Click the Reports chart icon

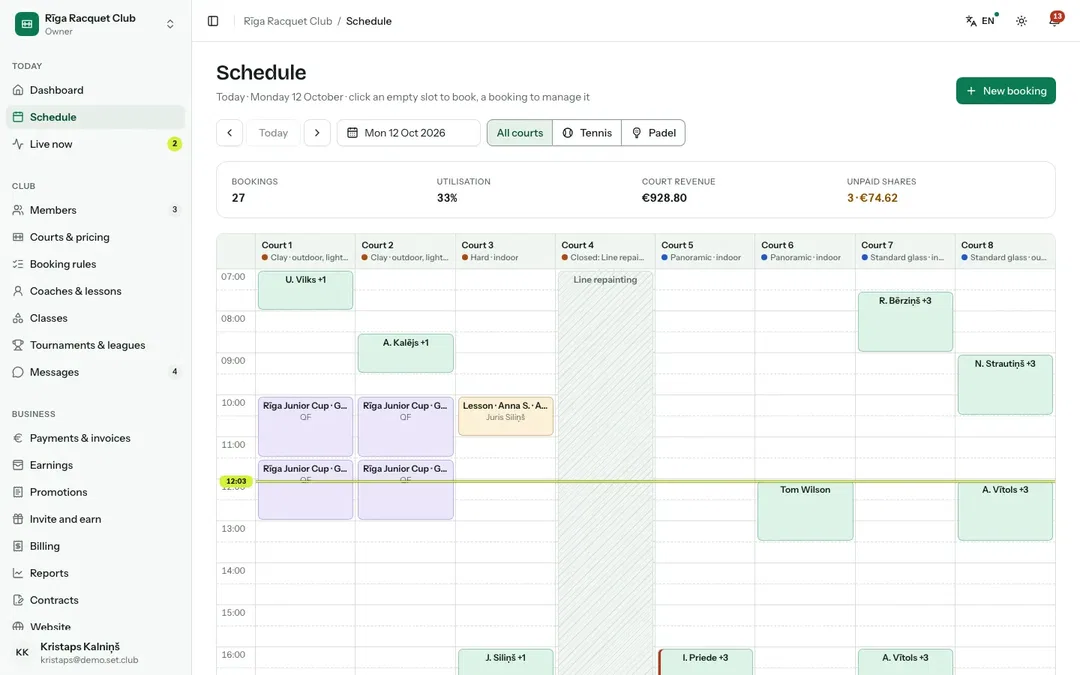[18, 573]
